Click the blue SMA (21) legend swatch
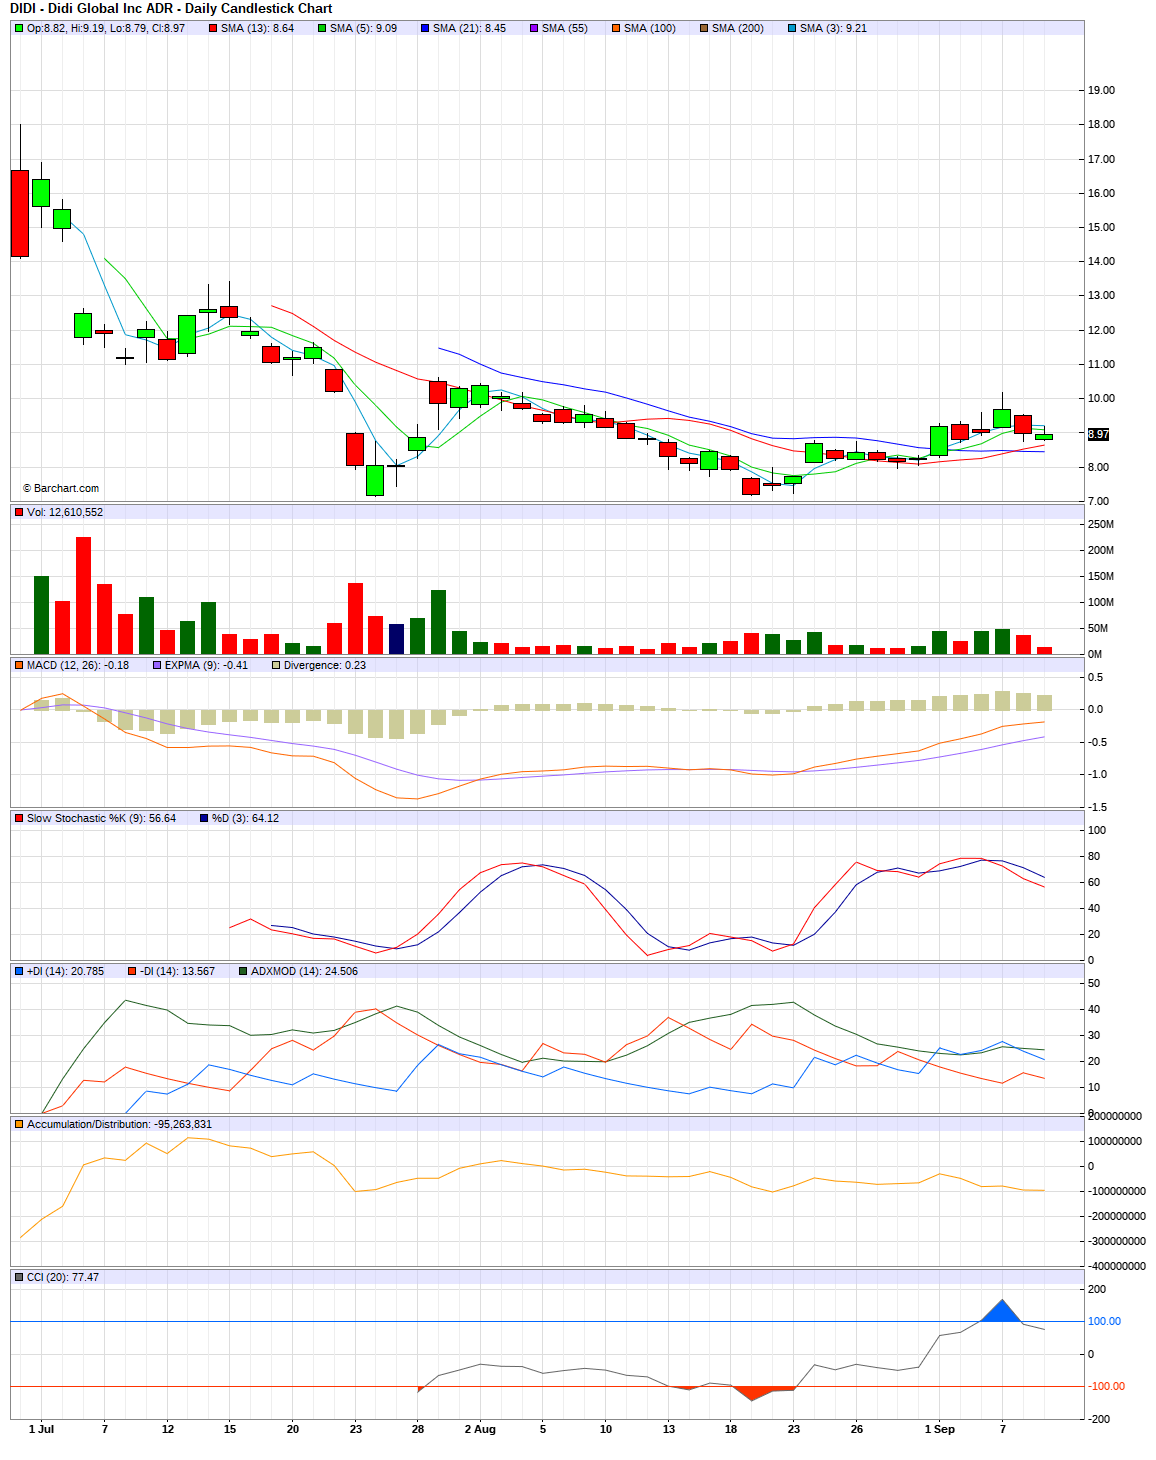 point(425,28)
